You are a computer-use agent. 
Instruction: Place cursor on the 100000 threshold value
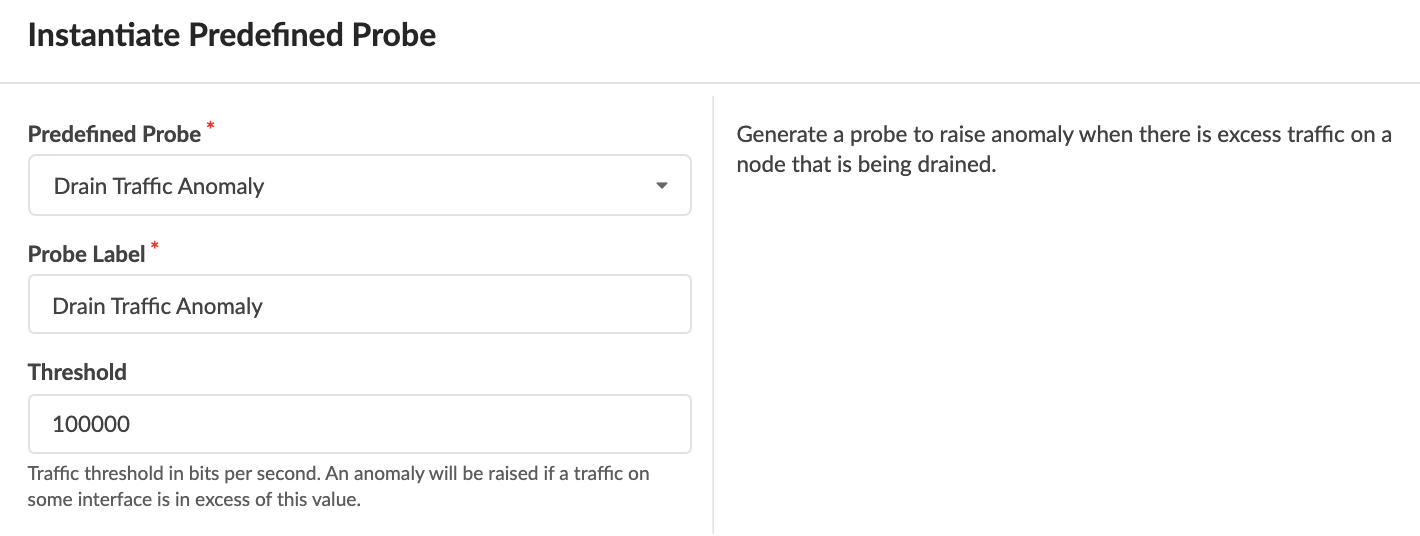(x=91, y=424)
